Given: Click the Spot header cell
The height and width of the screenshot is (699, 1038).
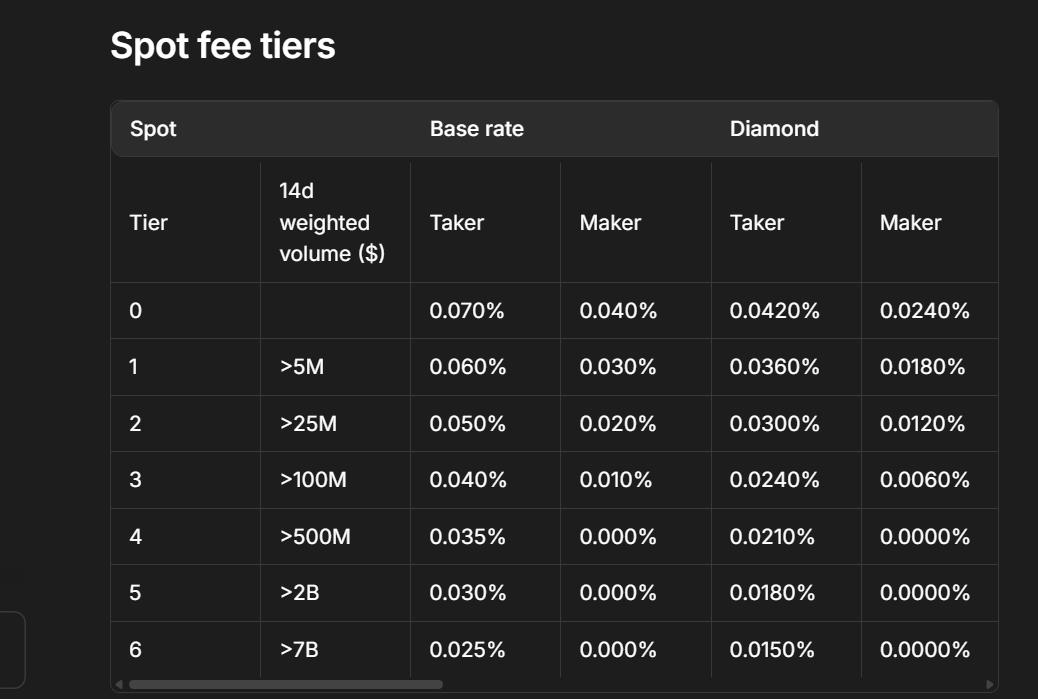Looking at the screenshot, I should coord(153,129).
